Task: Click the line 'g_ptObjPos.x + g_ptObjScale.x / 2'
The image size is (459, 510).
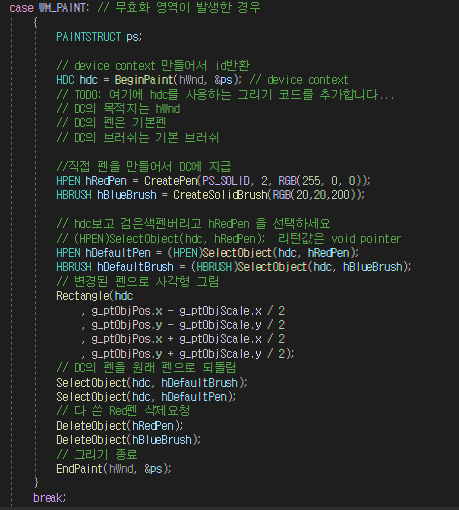Action: tap(188, 339)
